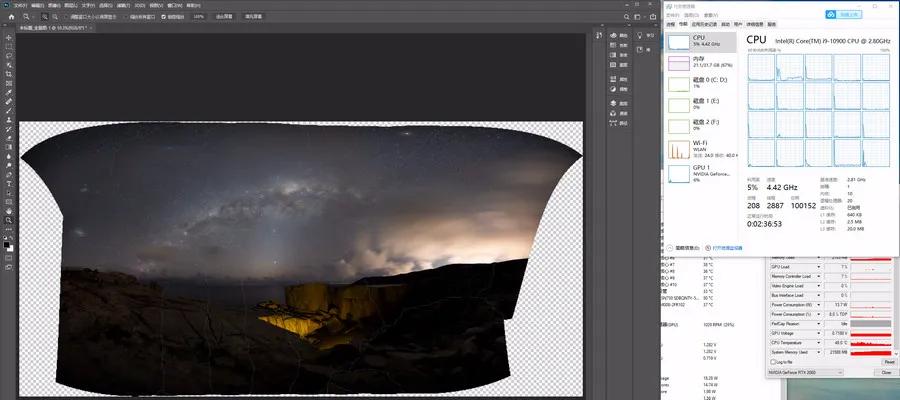Image resolution: width=900 pixels, height=400 pixels.
Task: Open the GPU Load sensor dropdown
Action: pyautogui.click(x=818, y=268)
